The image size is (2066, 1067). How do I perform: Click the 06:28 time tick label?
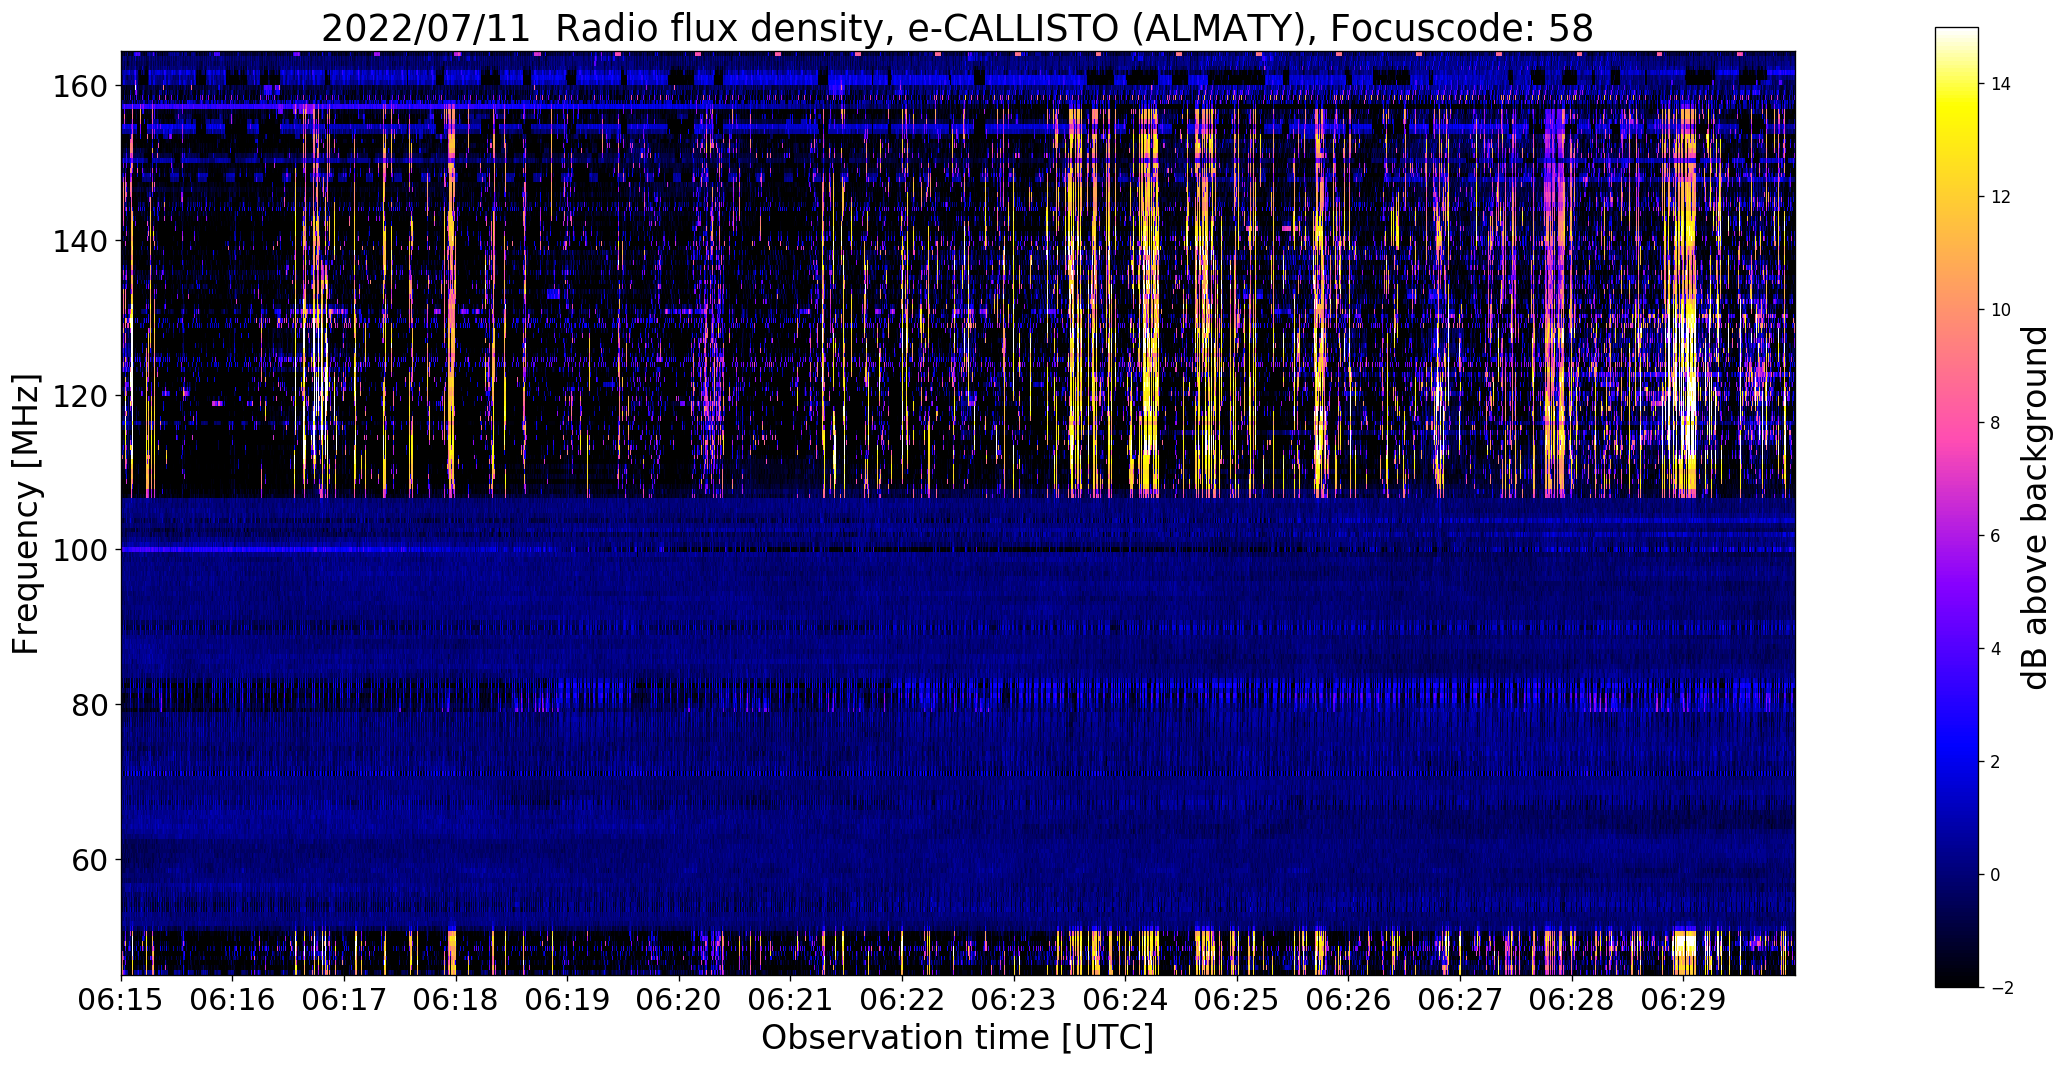pos(1572,1000)
